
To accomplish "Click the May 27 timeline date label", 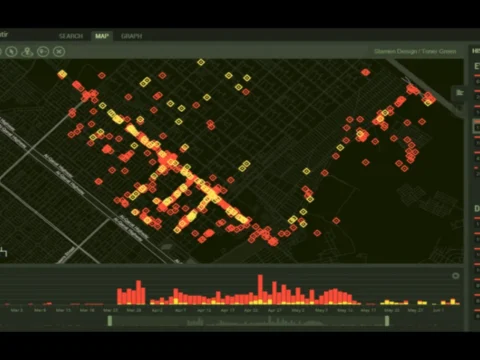I will tap(415, 310).
